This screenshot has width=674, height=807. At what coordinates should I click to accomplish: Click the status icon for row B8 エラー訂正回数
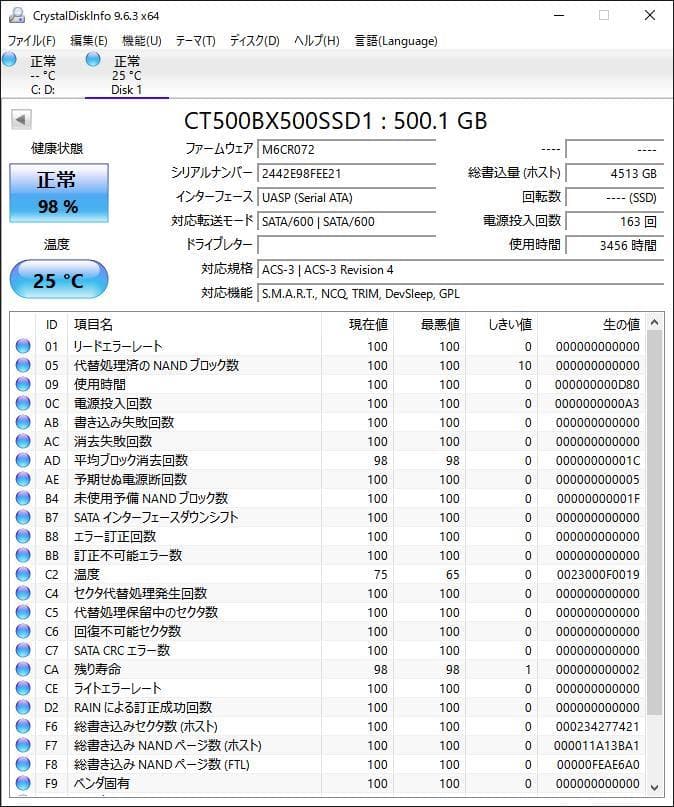click(x=23, y=536)
